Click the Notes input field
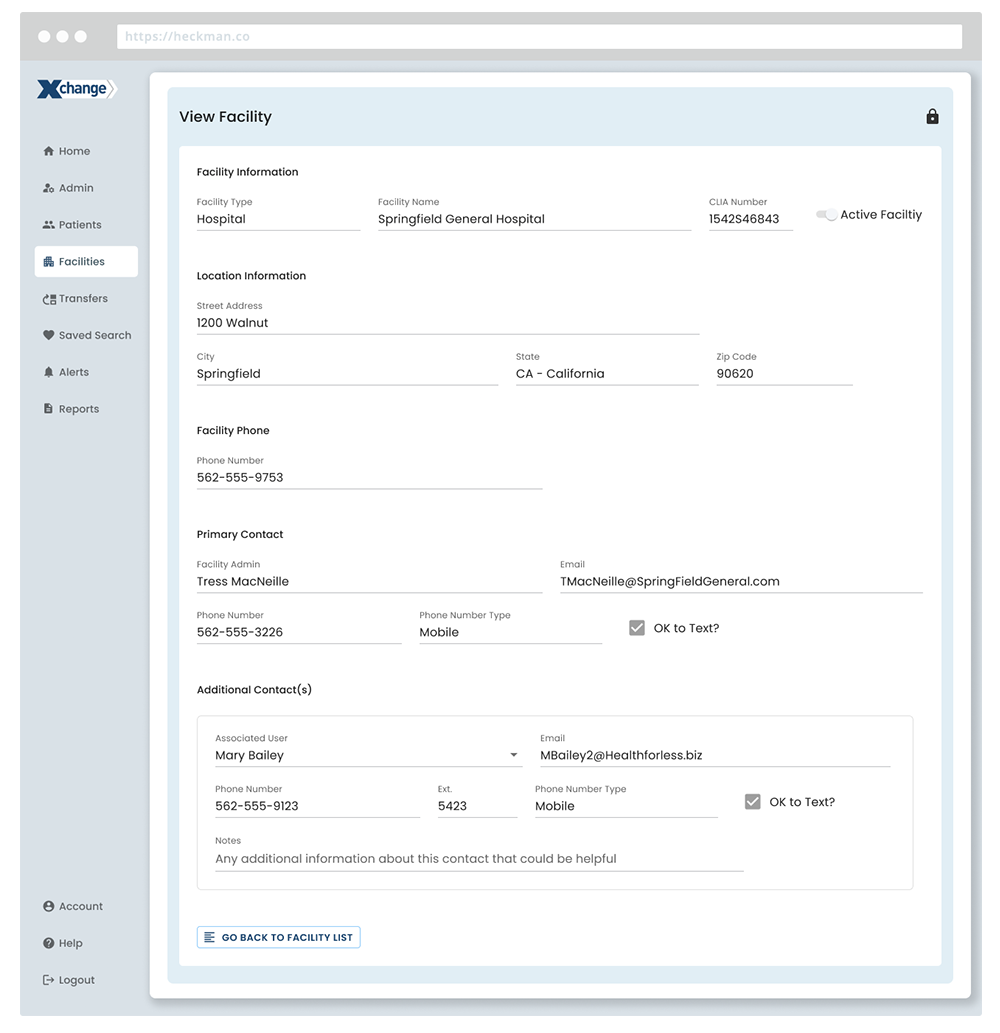 (x=478, y=859)
